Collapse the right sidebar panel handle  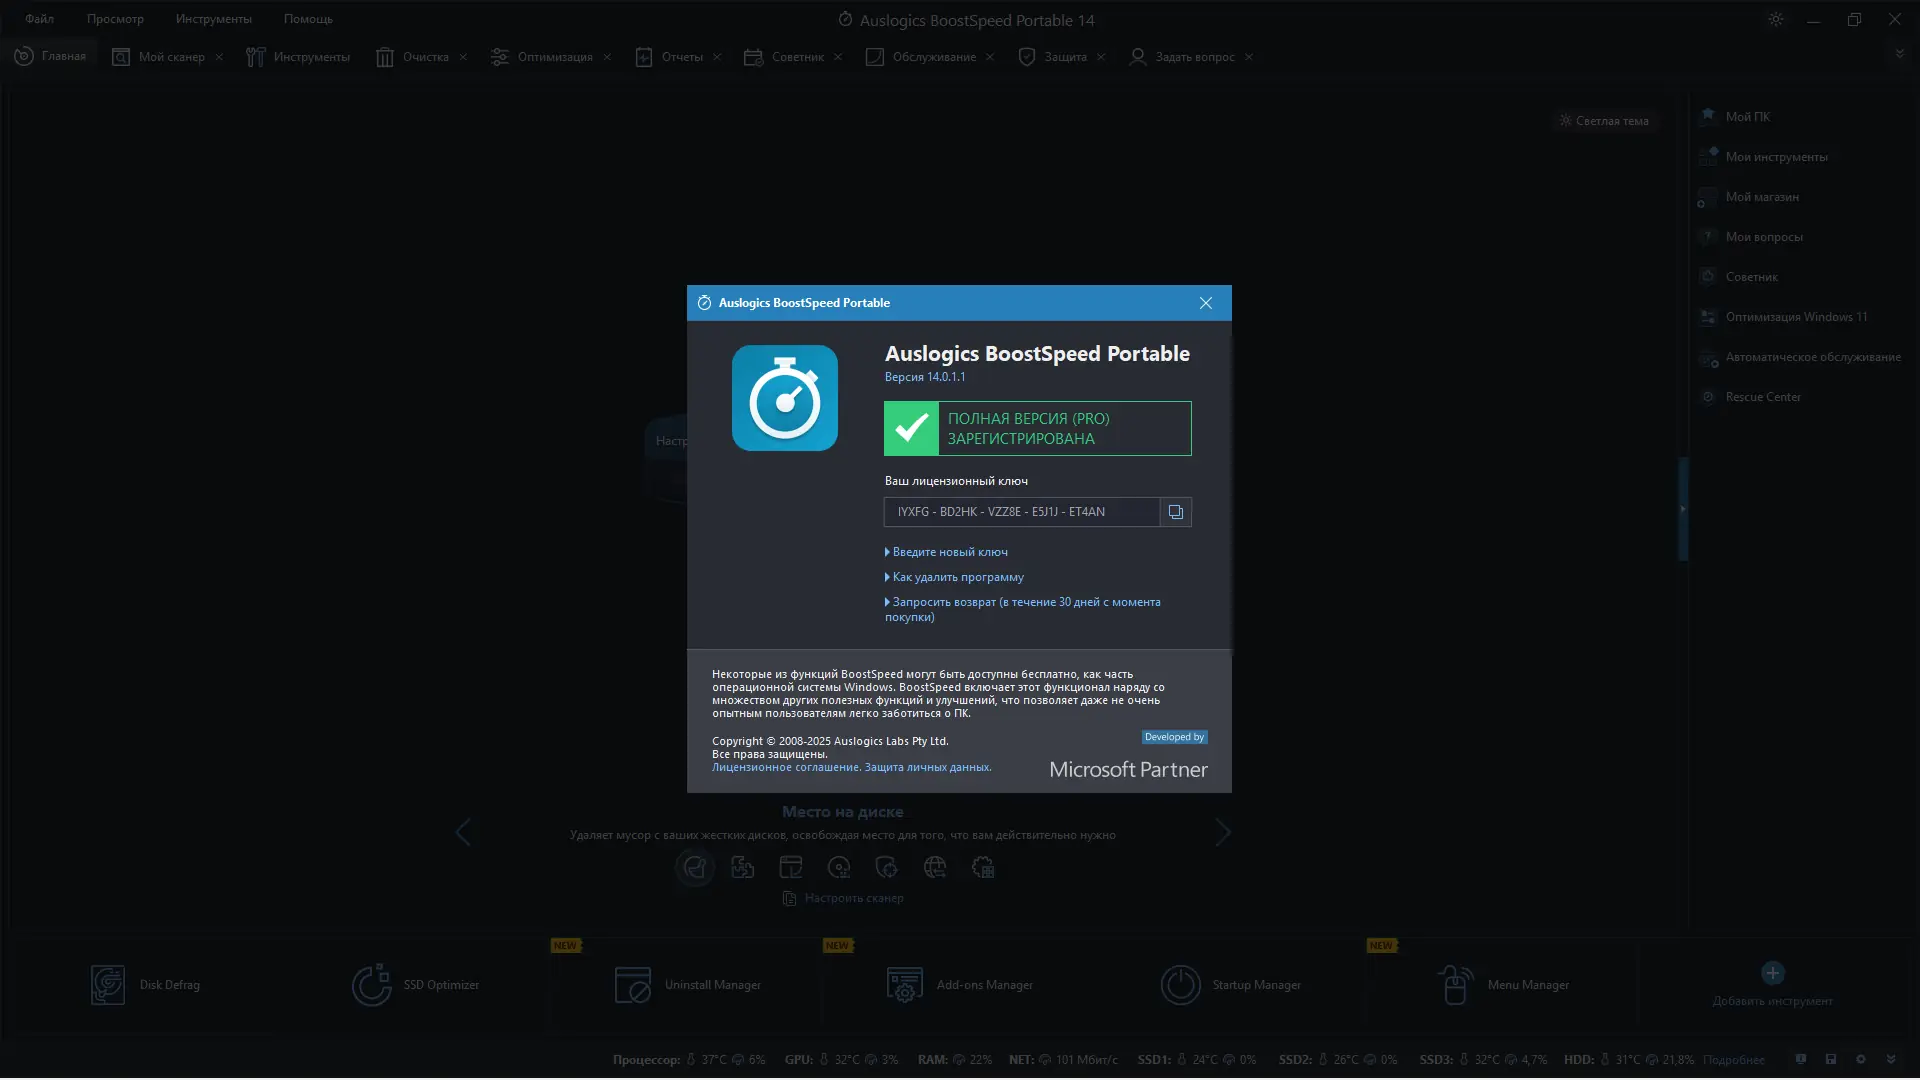tap(1683, 508)
